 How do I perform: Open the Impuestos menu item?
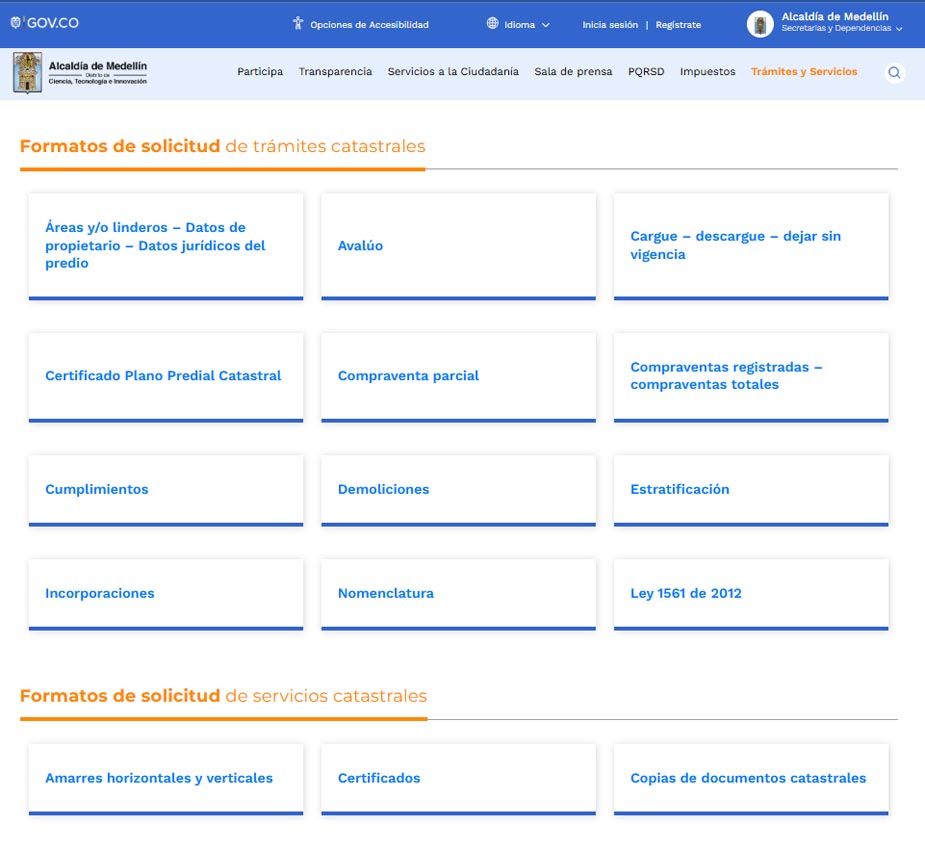(707, 72)
